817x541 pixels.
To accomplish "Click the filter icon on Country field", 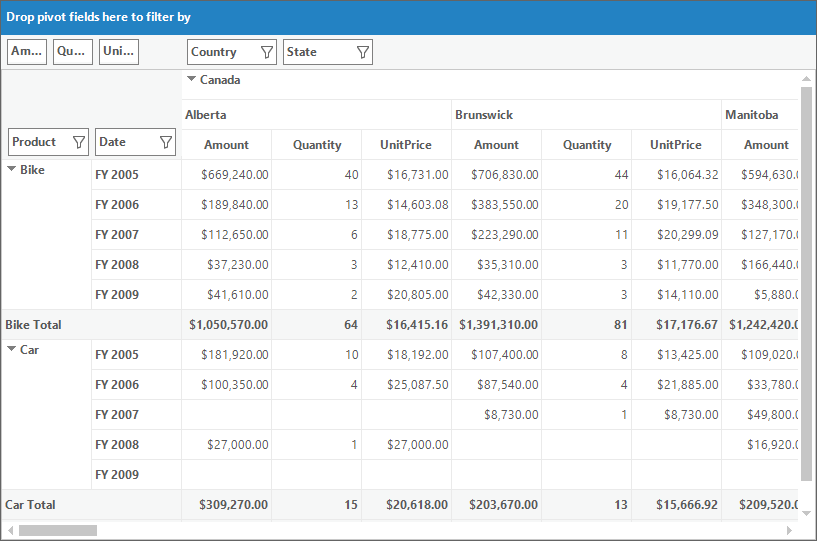I will [x=266, y=52].
